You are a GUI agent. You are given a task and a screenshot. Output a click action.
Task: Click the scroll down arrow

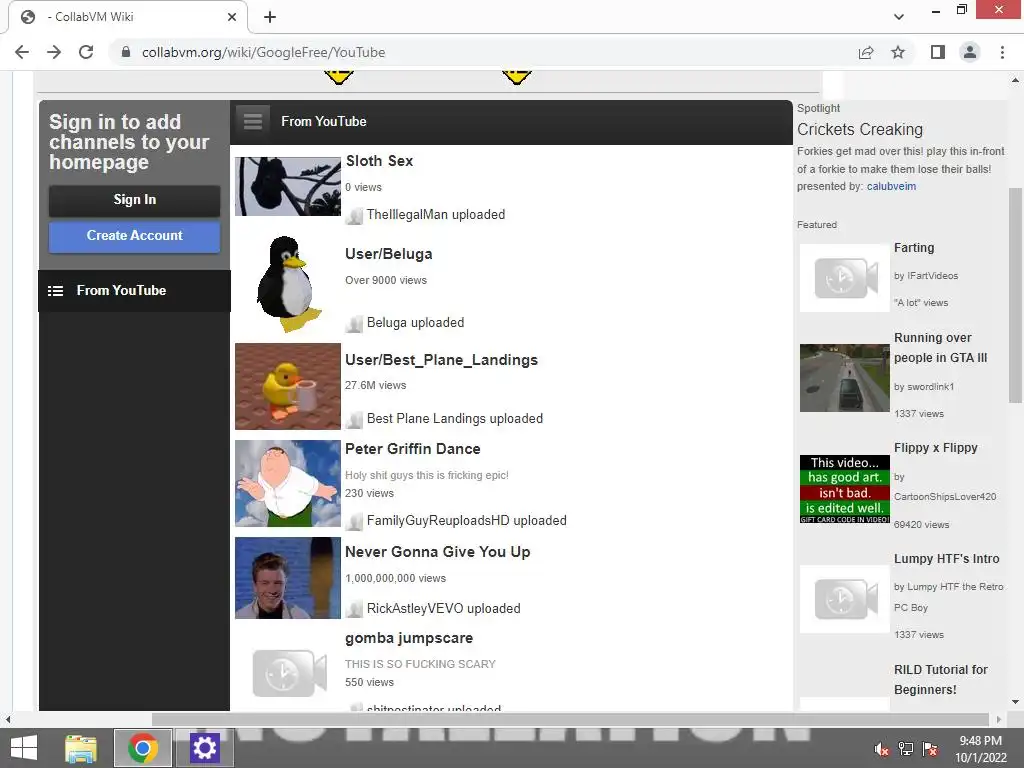[1015, 702]
